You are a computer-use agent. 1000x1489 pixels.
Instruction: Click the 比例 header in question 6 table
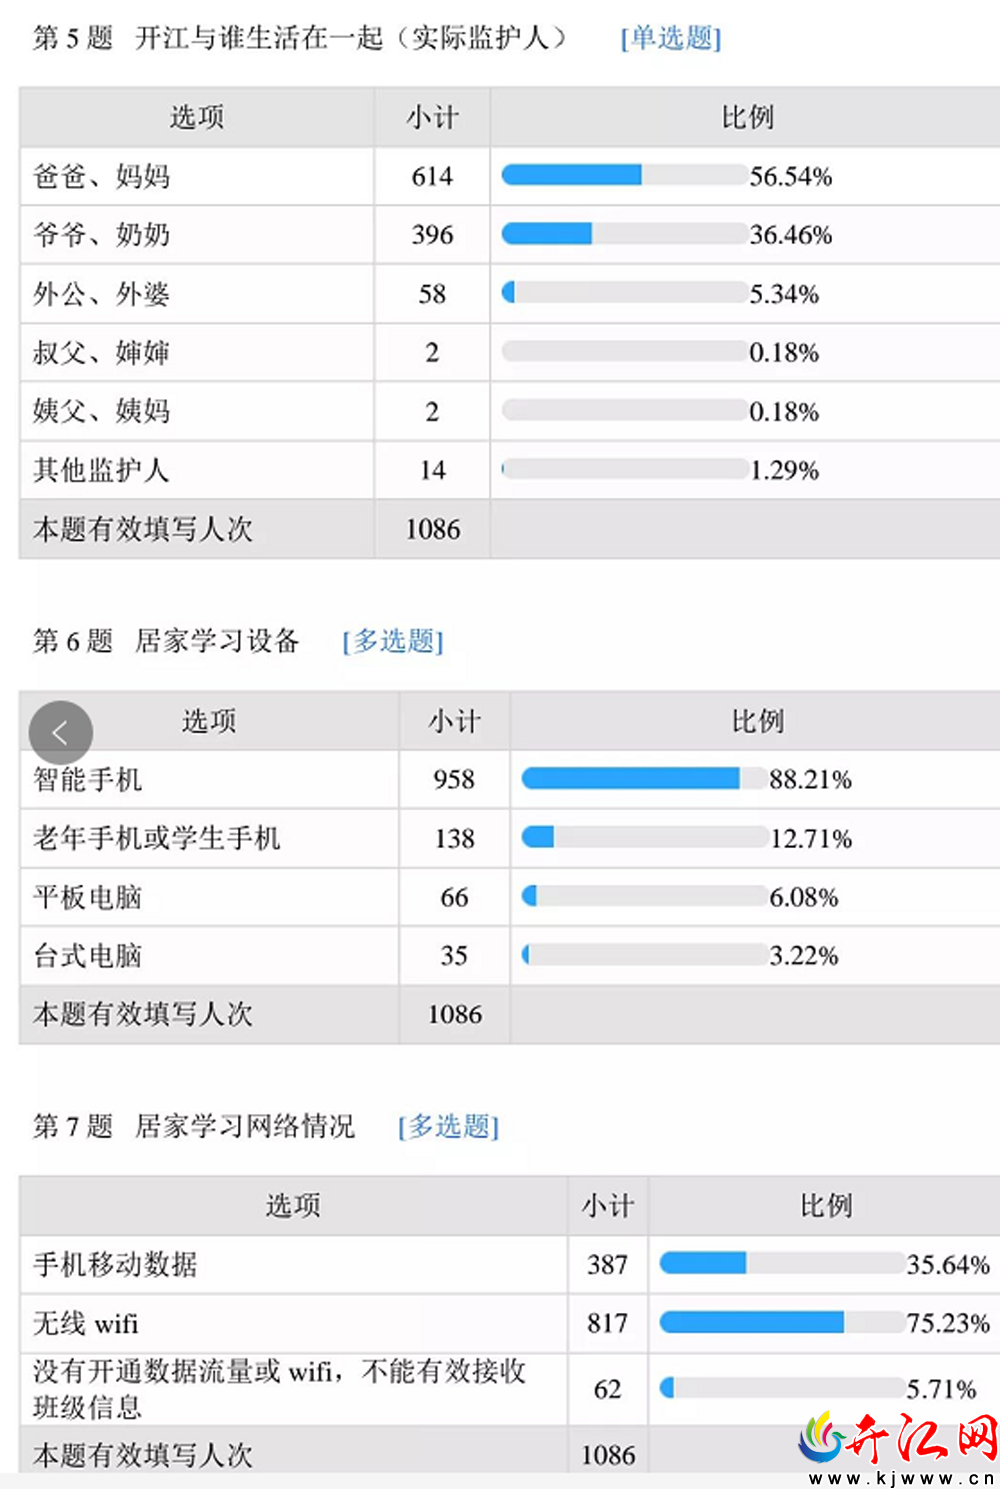coord(756,721)
